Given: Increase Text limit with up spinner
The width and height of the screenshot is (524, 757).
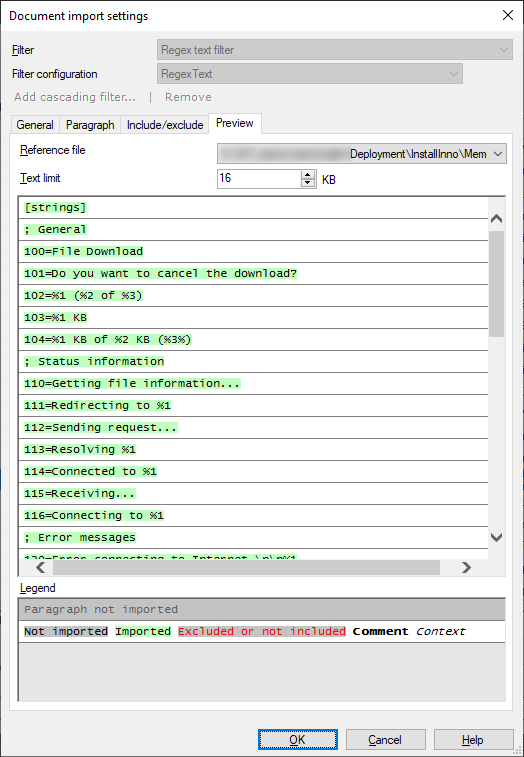Looking at the screenshot, I should pos(308,175).
